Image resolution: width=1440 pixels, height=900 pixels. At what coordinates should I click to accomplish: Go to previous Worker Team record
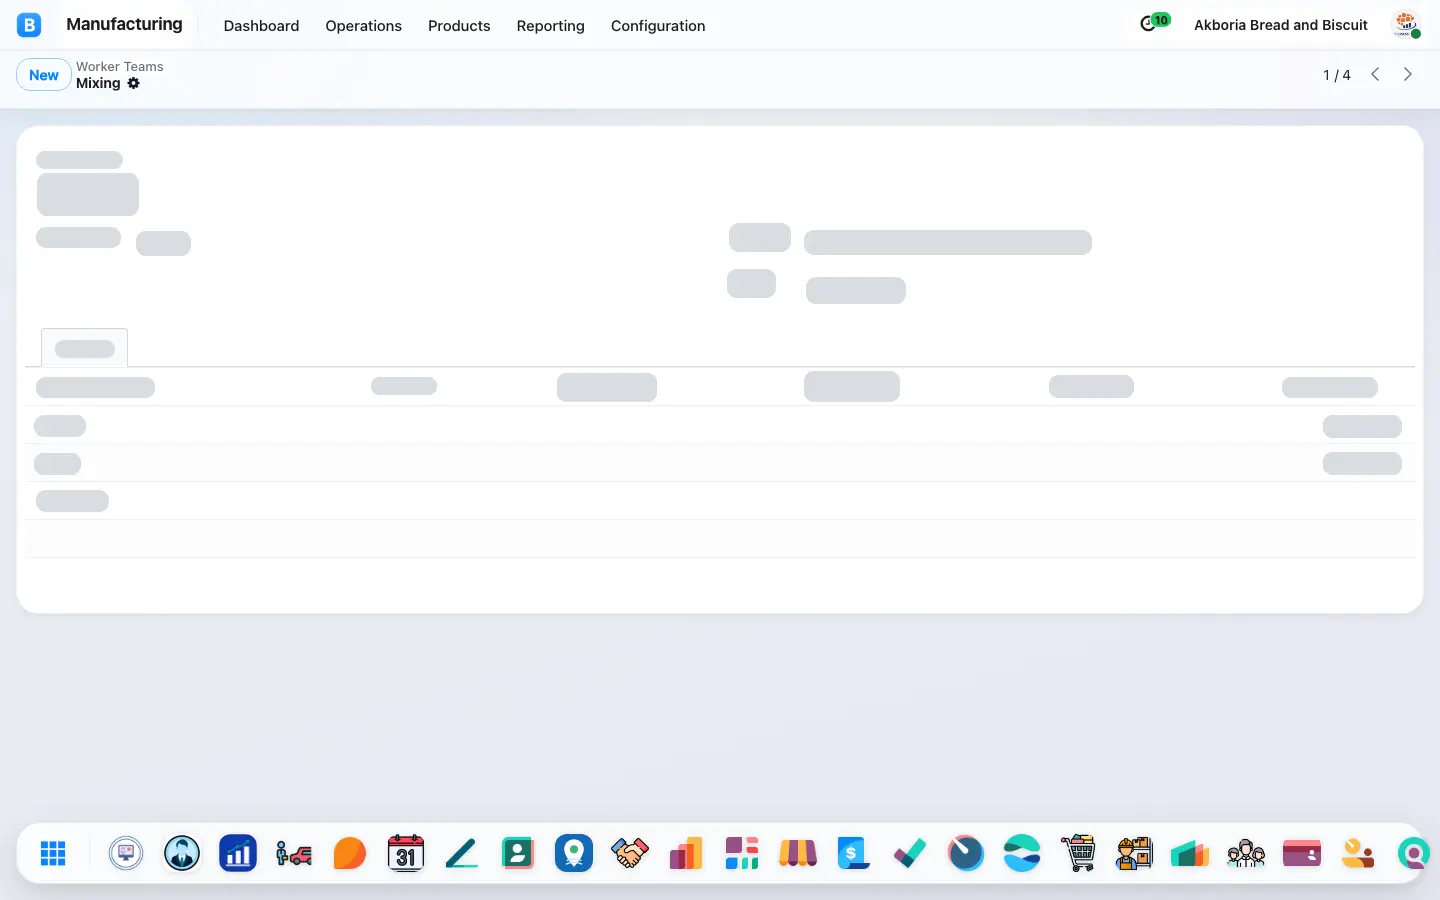coord(1376,74)
